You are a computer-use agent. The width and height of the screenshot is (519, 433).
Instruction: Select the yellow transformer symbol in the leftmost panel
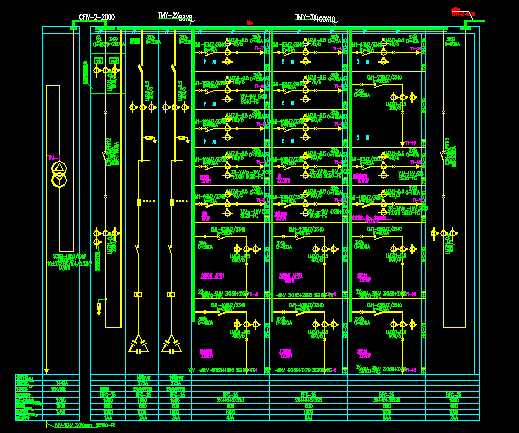point(59,175)
